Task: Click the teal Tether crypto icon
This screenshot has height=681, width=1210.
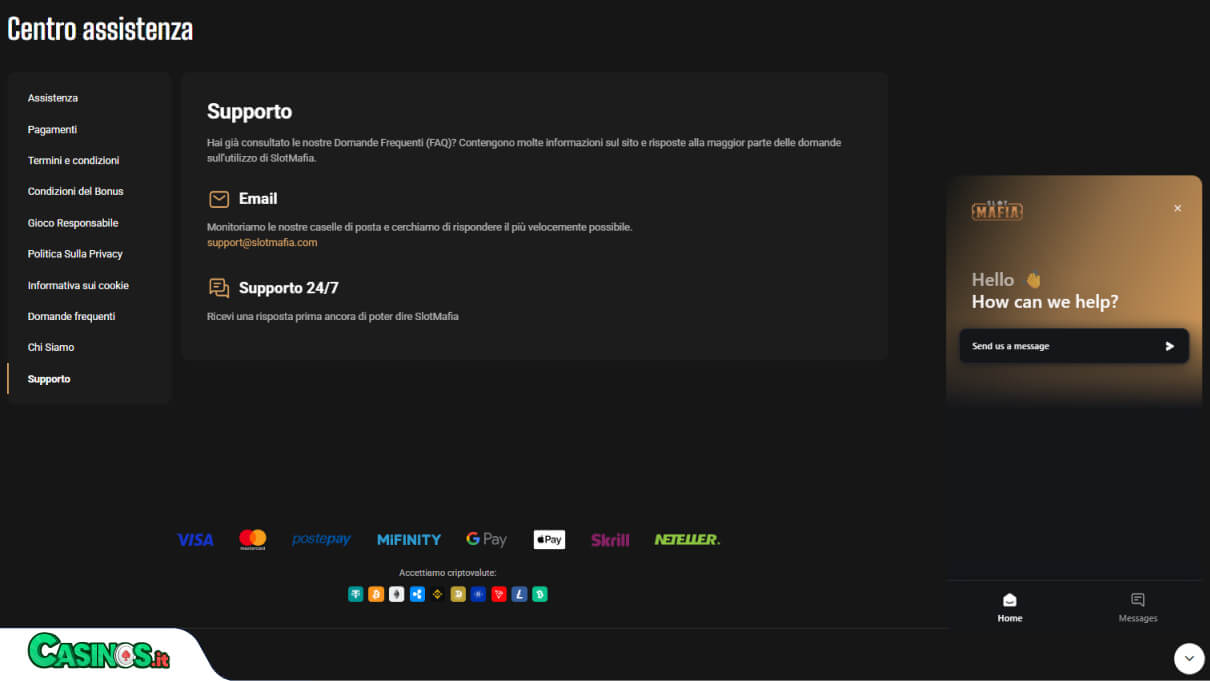Action: pos(355,594)
